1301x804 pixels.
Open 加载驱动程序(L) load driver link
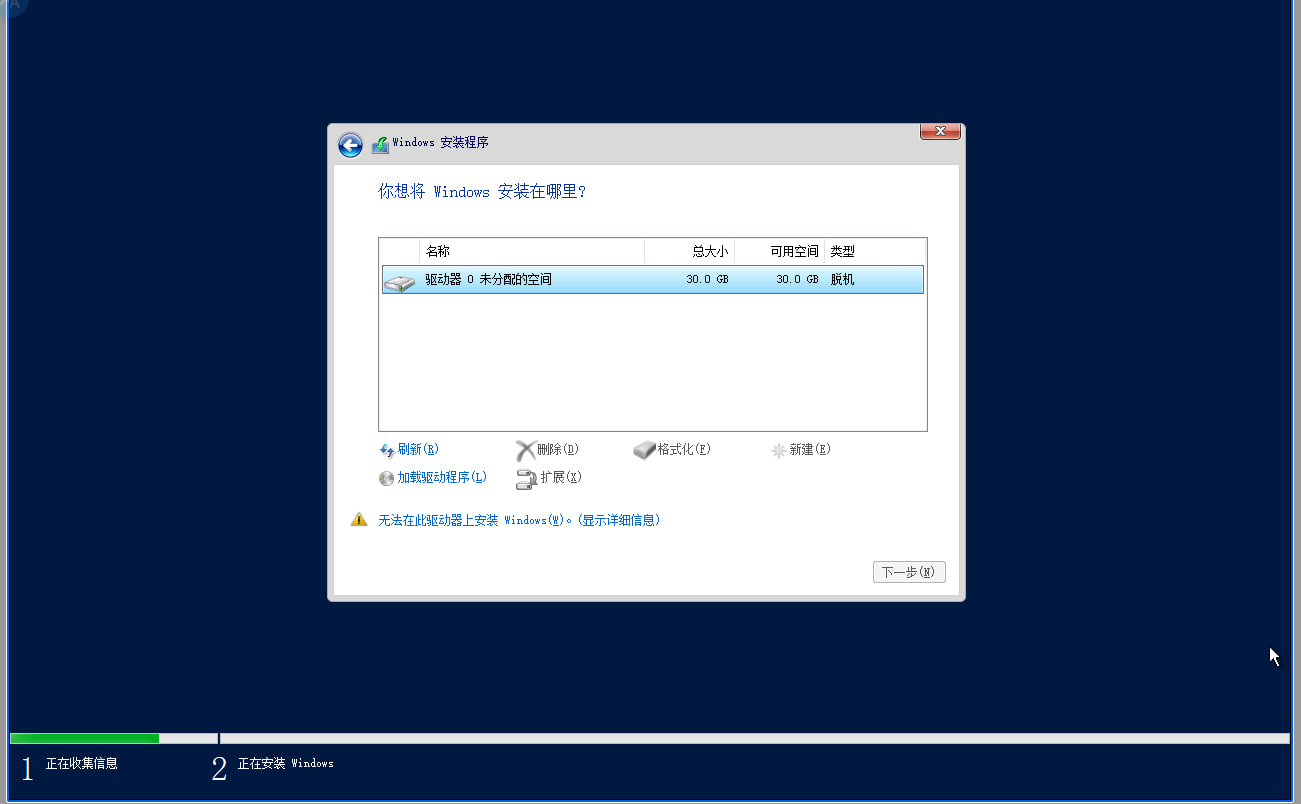(442, 478)
